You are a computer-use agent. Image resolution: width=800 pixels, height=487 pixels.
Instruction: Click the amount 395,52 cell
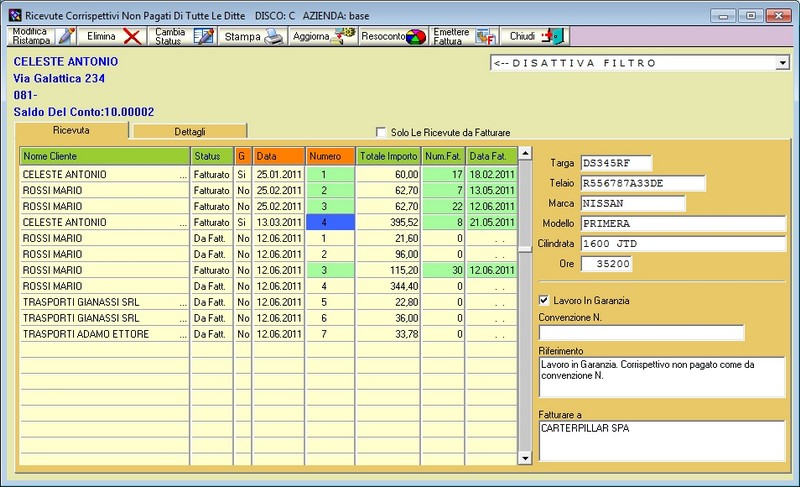[388, 222]
